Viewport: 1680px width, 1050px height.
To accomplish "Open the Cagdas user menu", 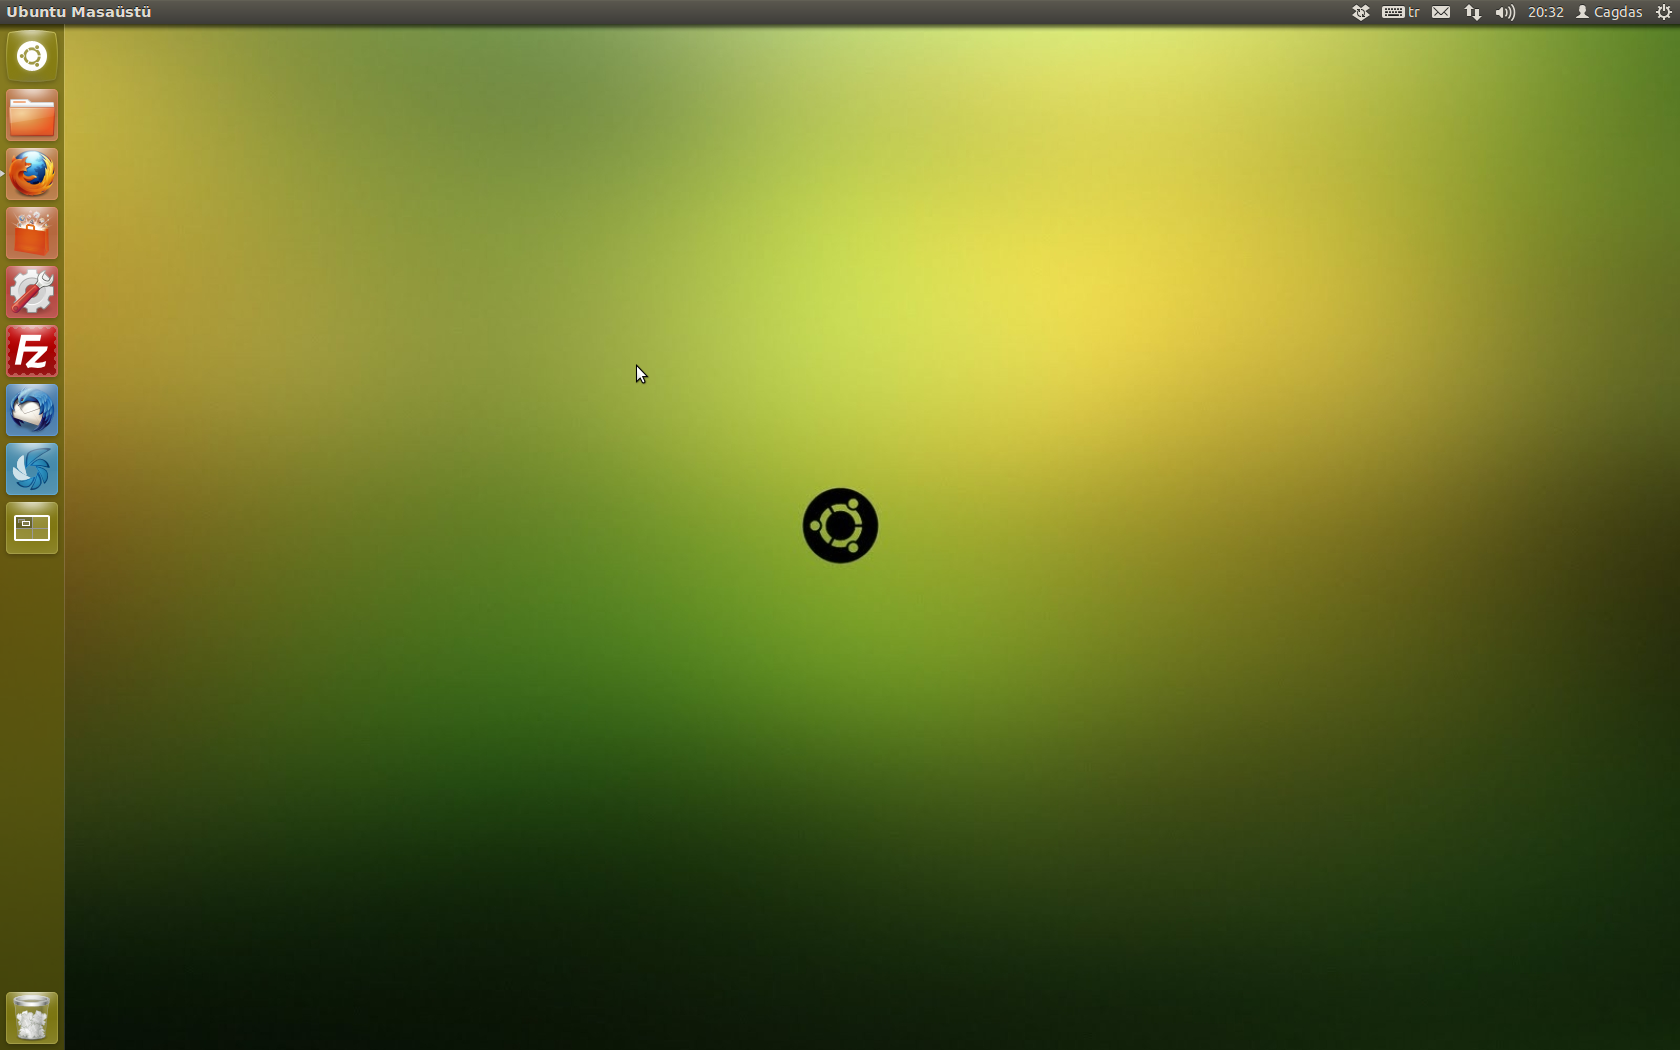I will click(x=1609, y=12).
